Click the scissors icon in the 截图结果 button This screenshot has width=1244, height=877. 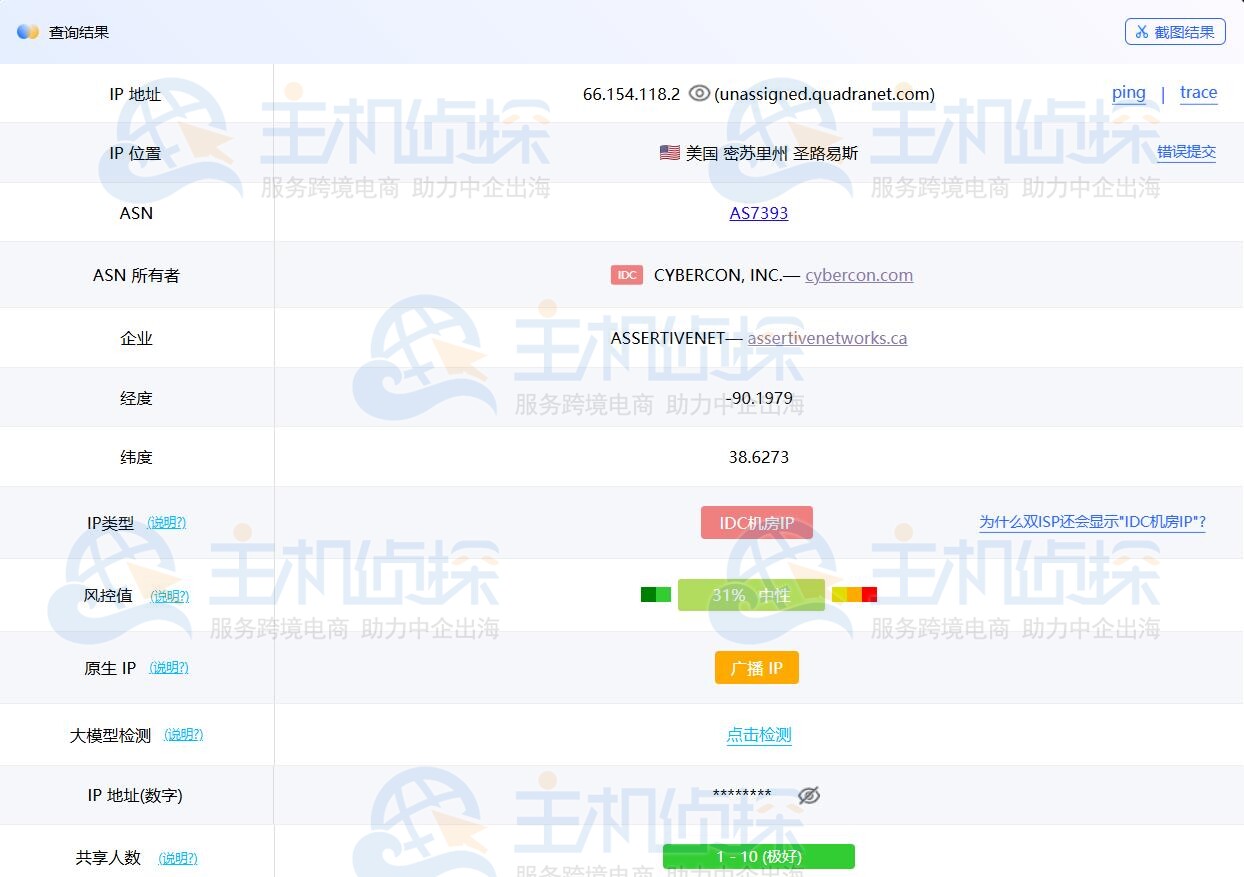pos(1141,31)
